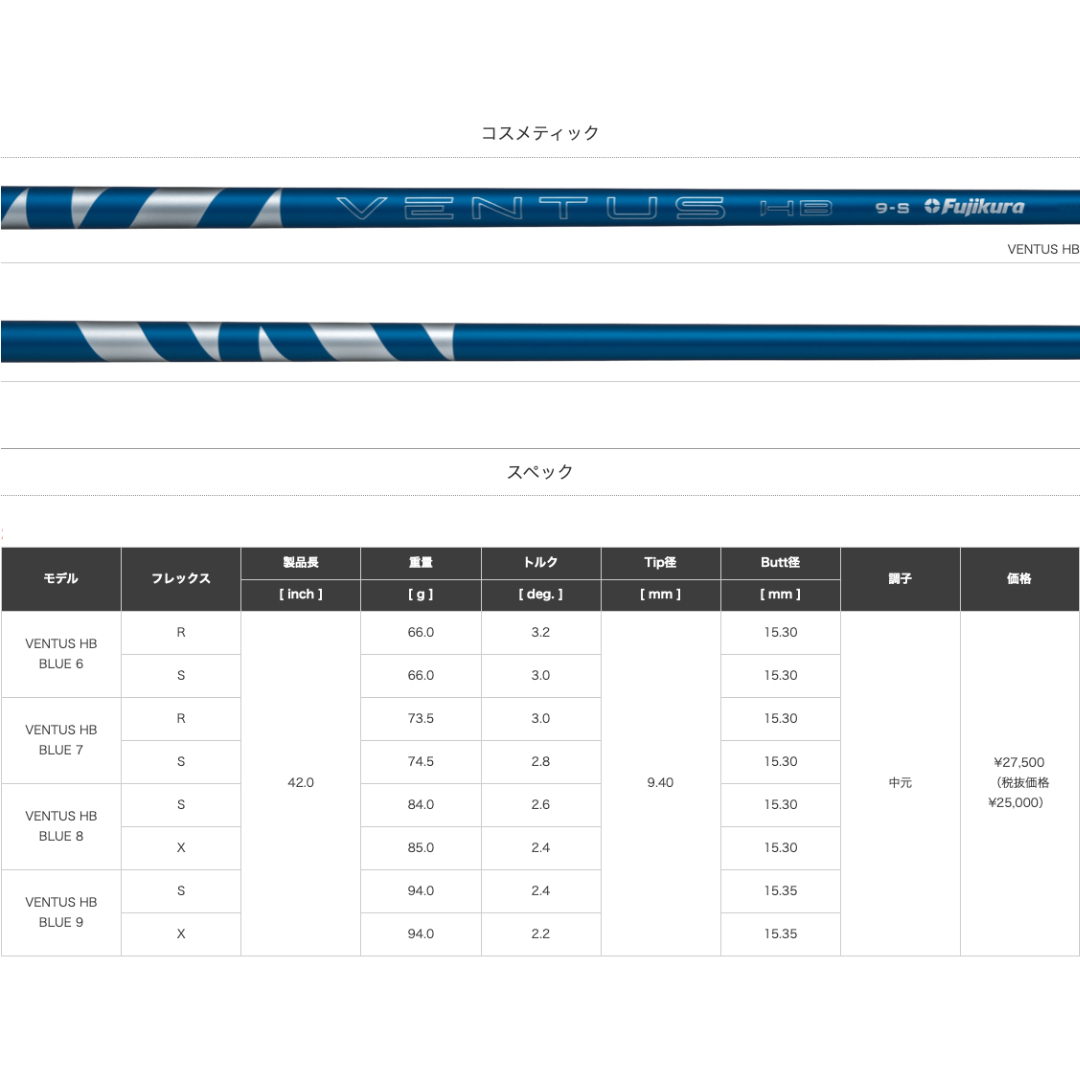Screen dimensions: 1080x1080
Task: Open the plain blue shaft image without lettering
Action: pyautogui.click(x=540, y=341)
